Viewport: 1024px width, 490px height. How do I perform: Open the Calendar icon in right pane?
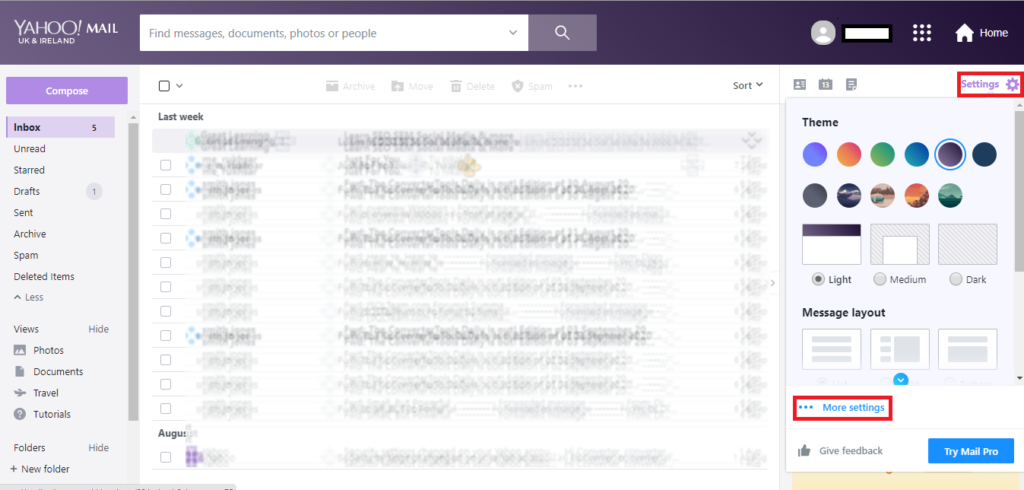click(825, 85)
